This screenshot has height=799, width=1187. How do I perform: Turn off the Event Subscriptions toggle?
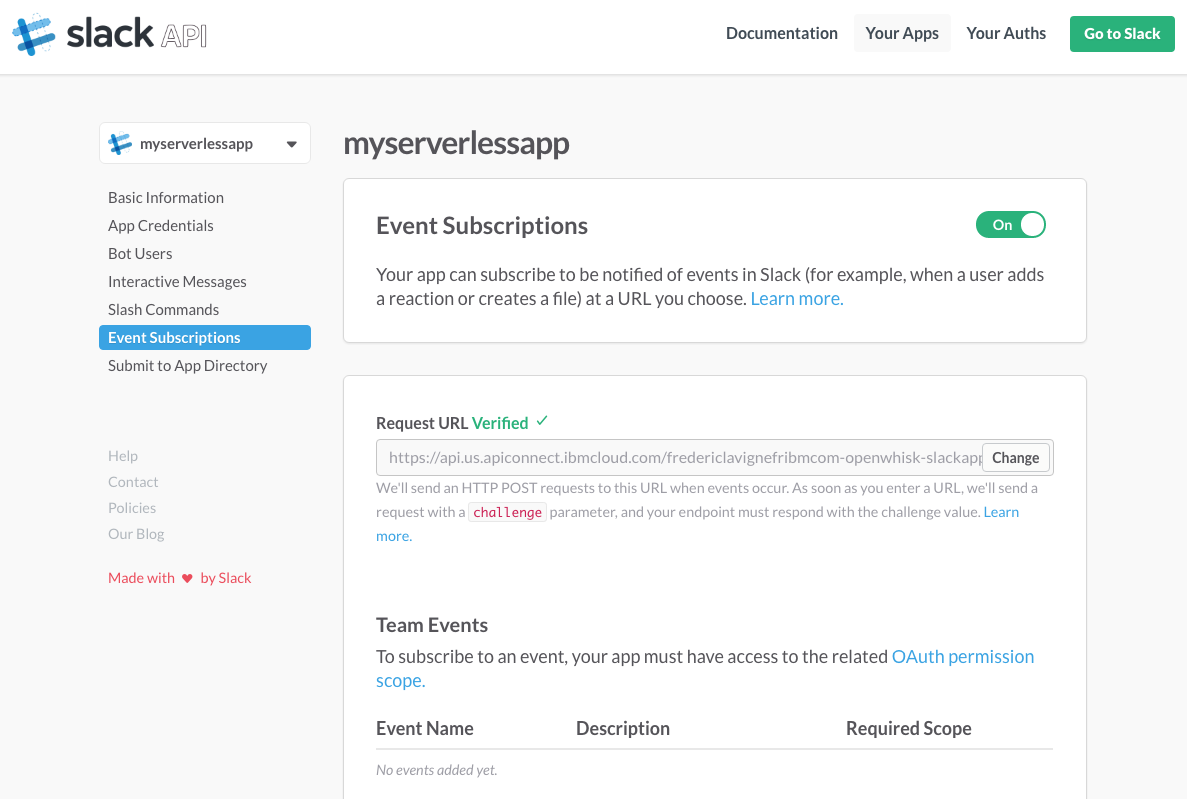[1011, 225]
